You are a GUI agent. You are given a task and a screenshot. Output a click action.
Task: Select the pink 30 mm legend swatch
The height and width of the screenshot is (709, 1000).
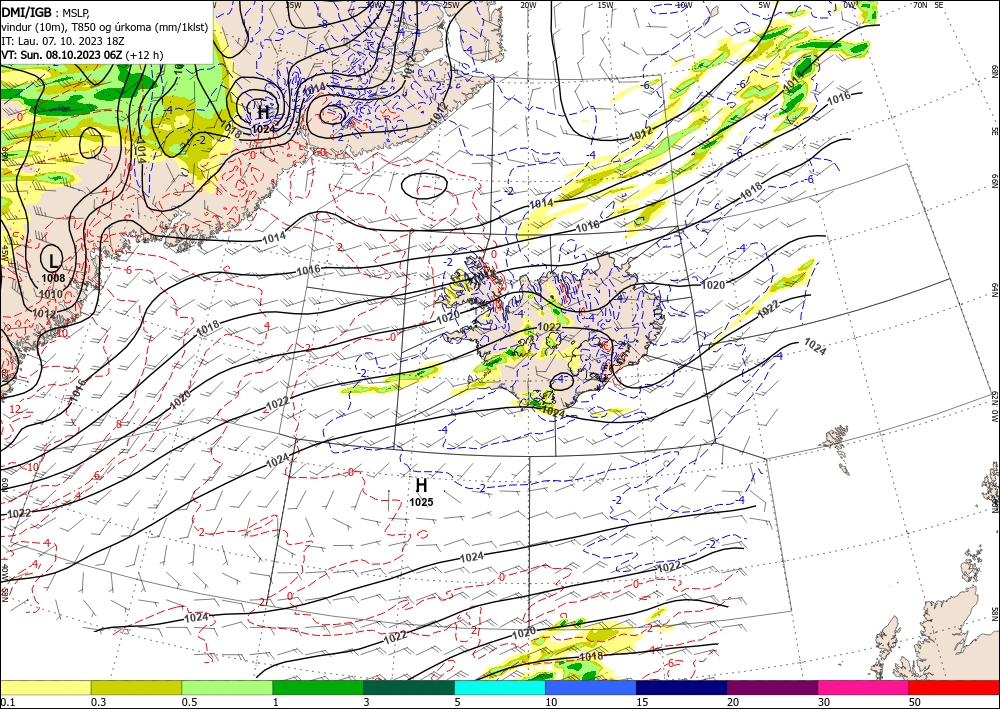pyautogui.click(x=864, y=687)
